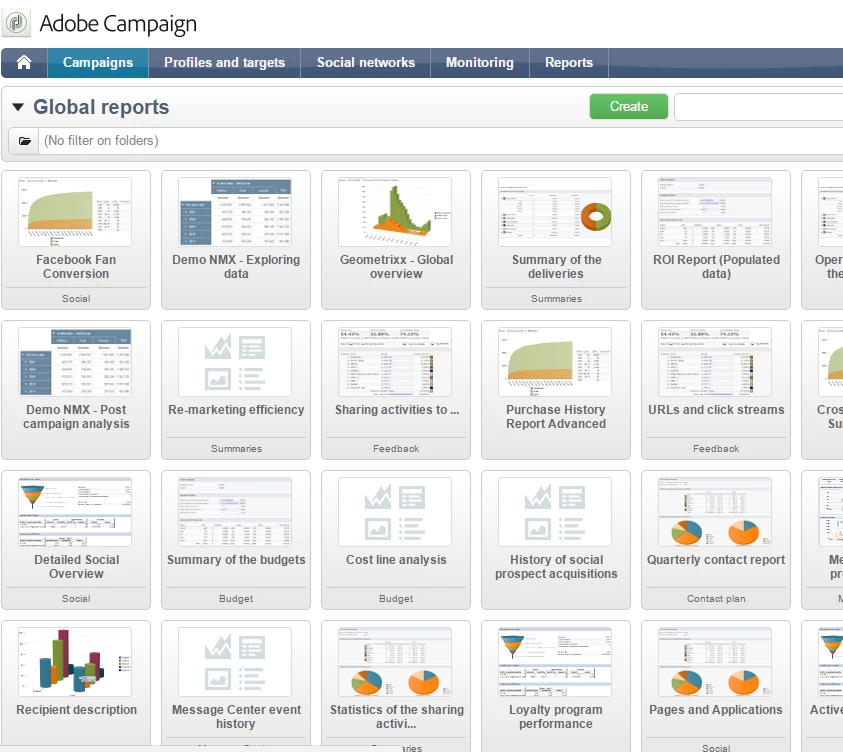Open Recipient description 3D bar thumbnail

point(75,662)
